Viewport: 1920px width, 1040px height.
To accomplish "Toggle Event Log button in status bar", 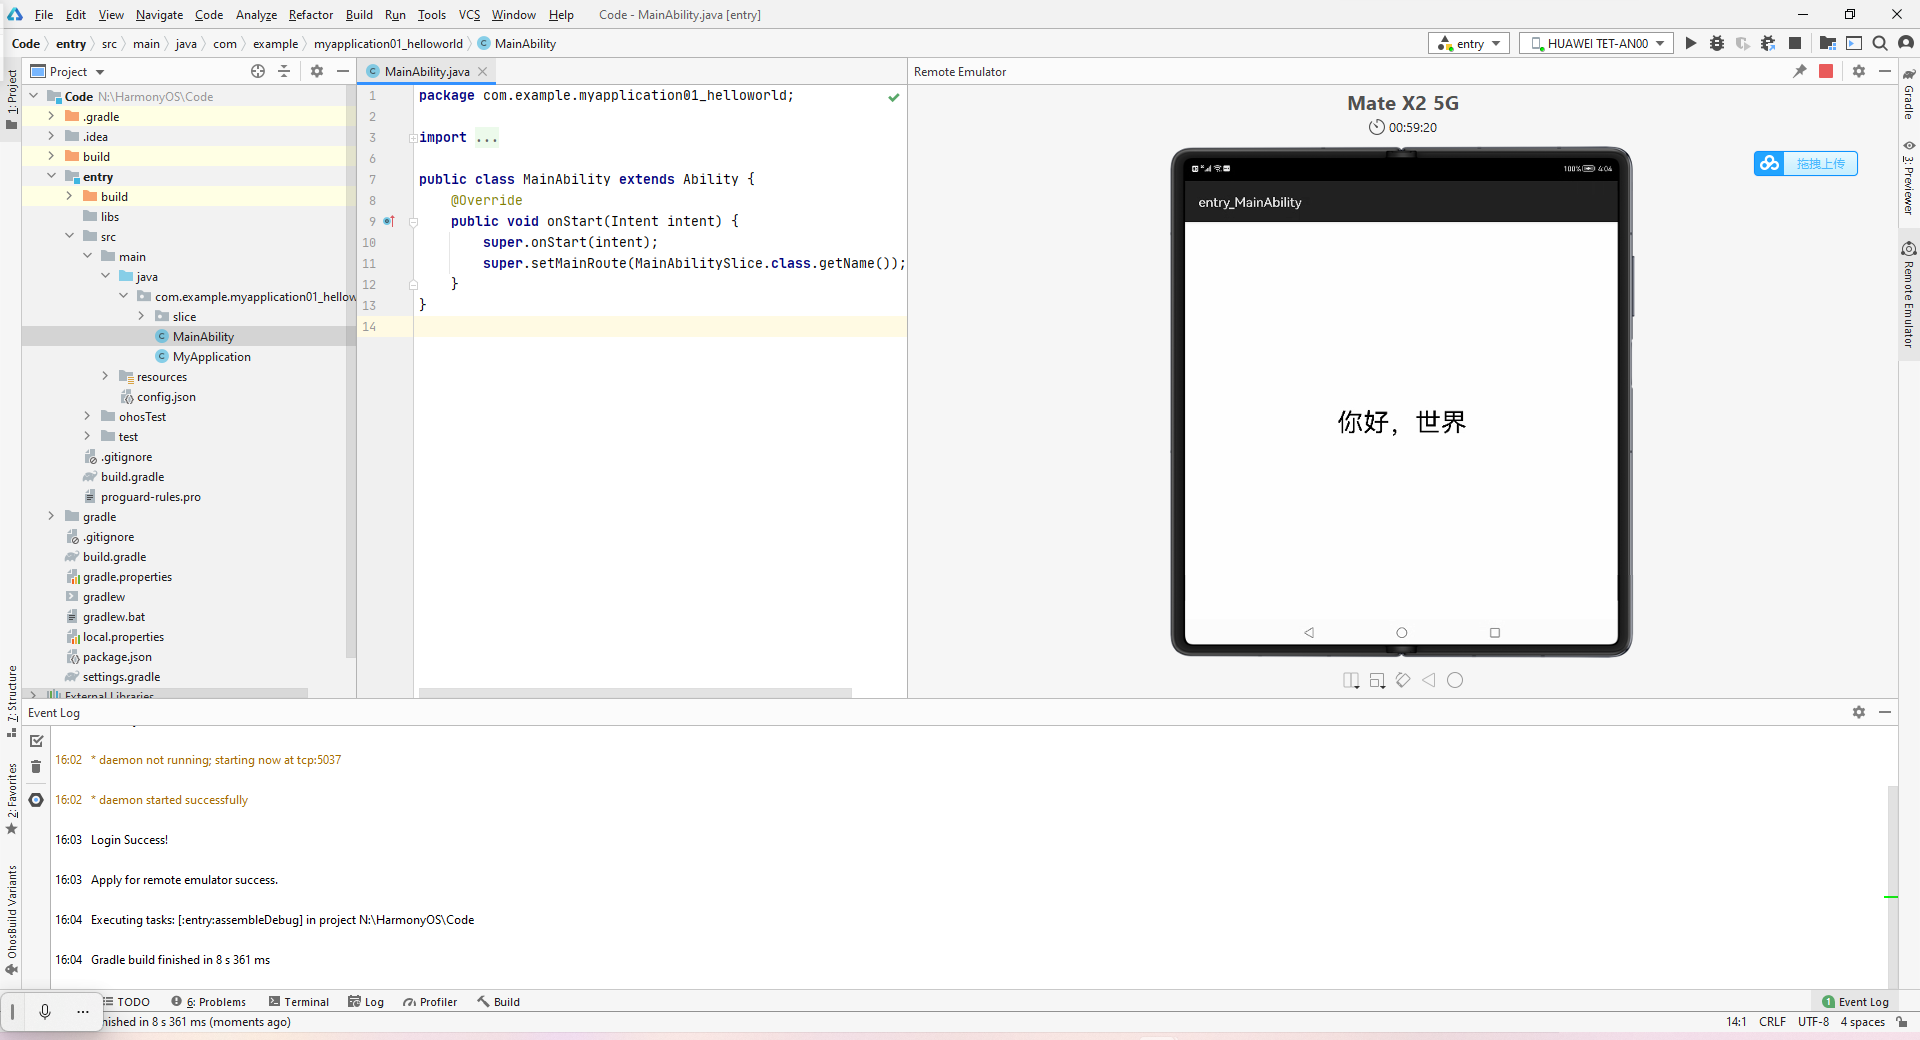I will pos(1855,1002).
